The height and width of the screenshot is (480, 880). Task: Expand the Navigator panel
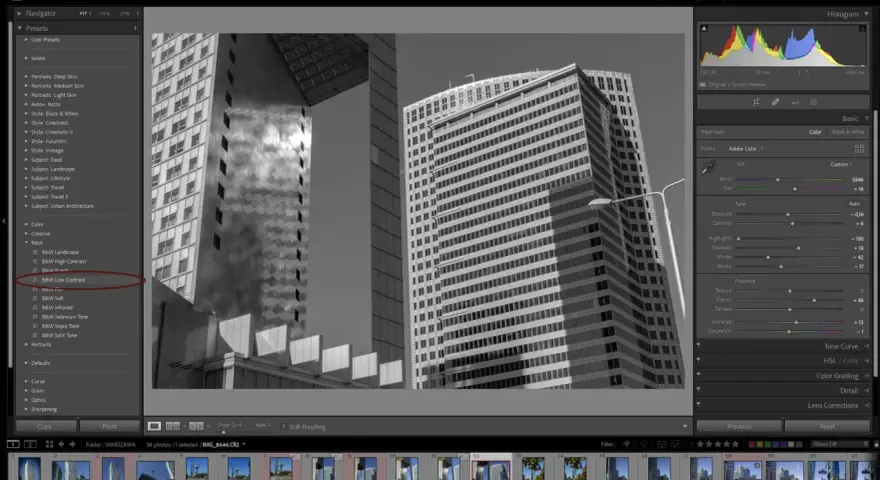(20, 13)
